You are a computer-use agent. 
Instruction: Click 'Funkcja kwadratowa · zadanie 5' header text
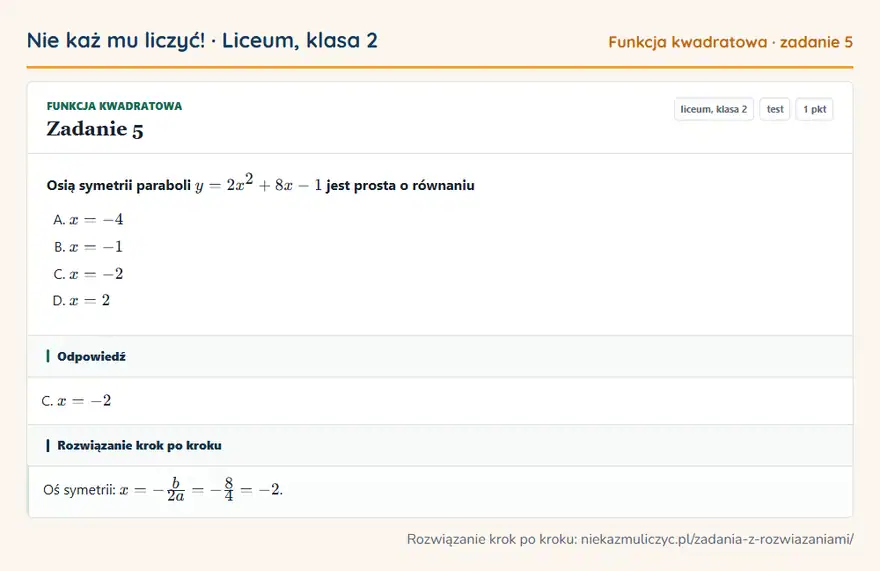pyautogui.click(x=730, y=42)
